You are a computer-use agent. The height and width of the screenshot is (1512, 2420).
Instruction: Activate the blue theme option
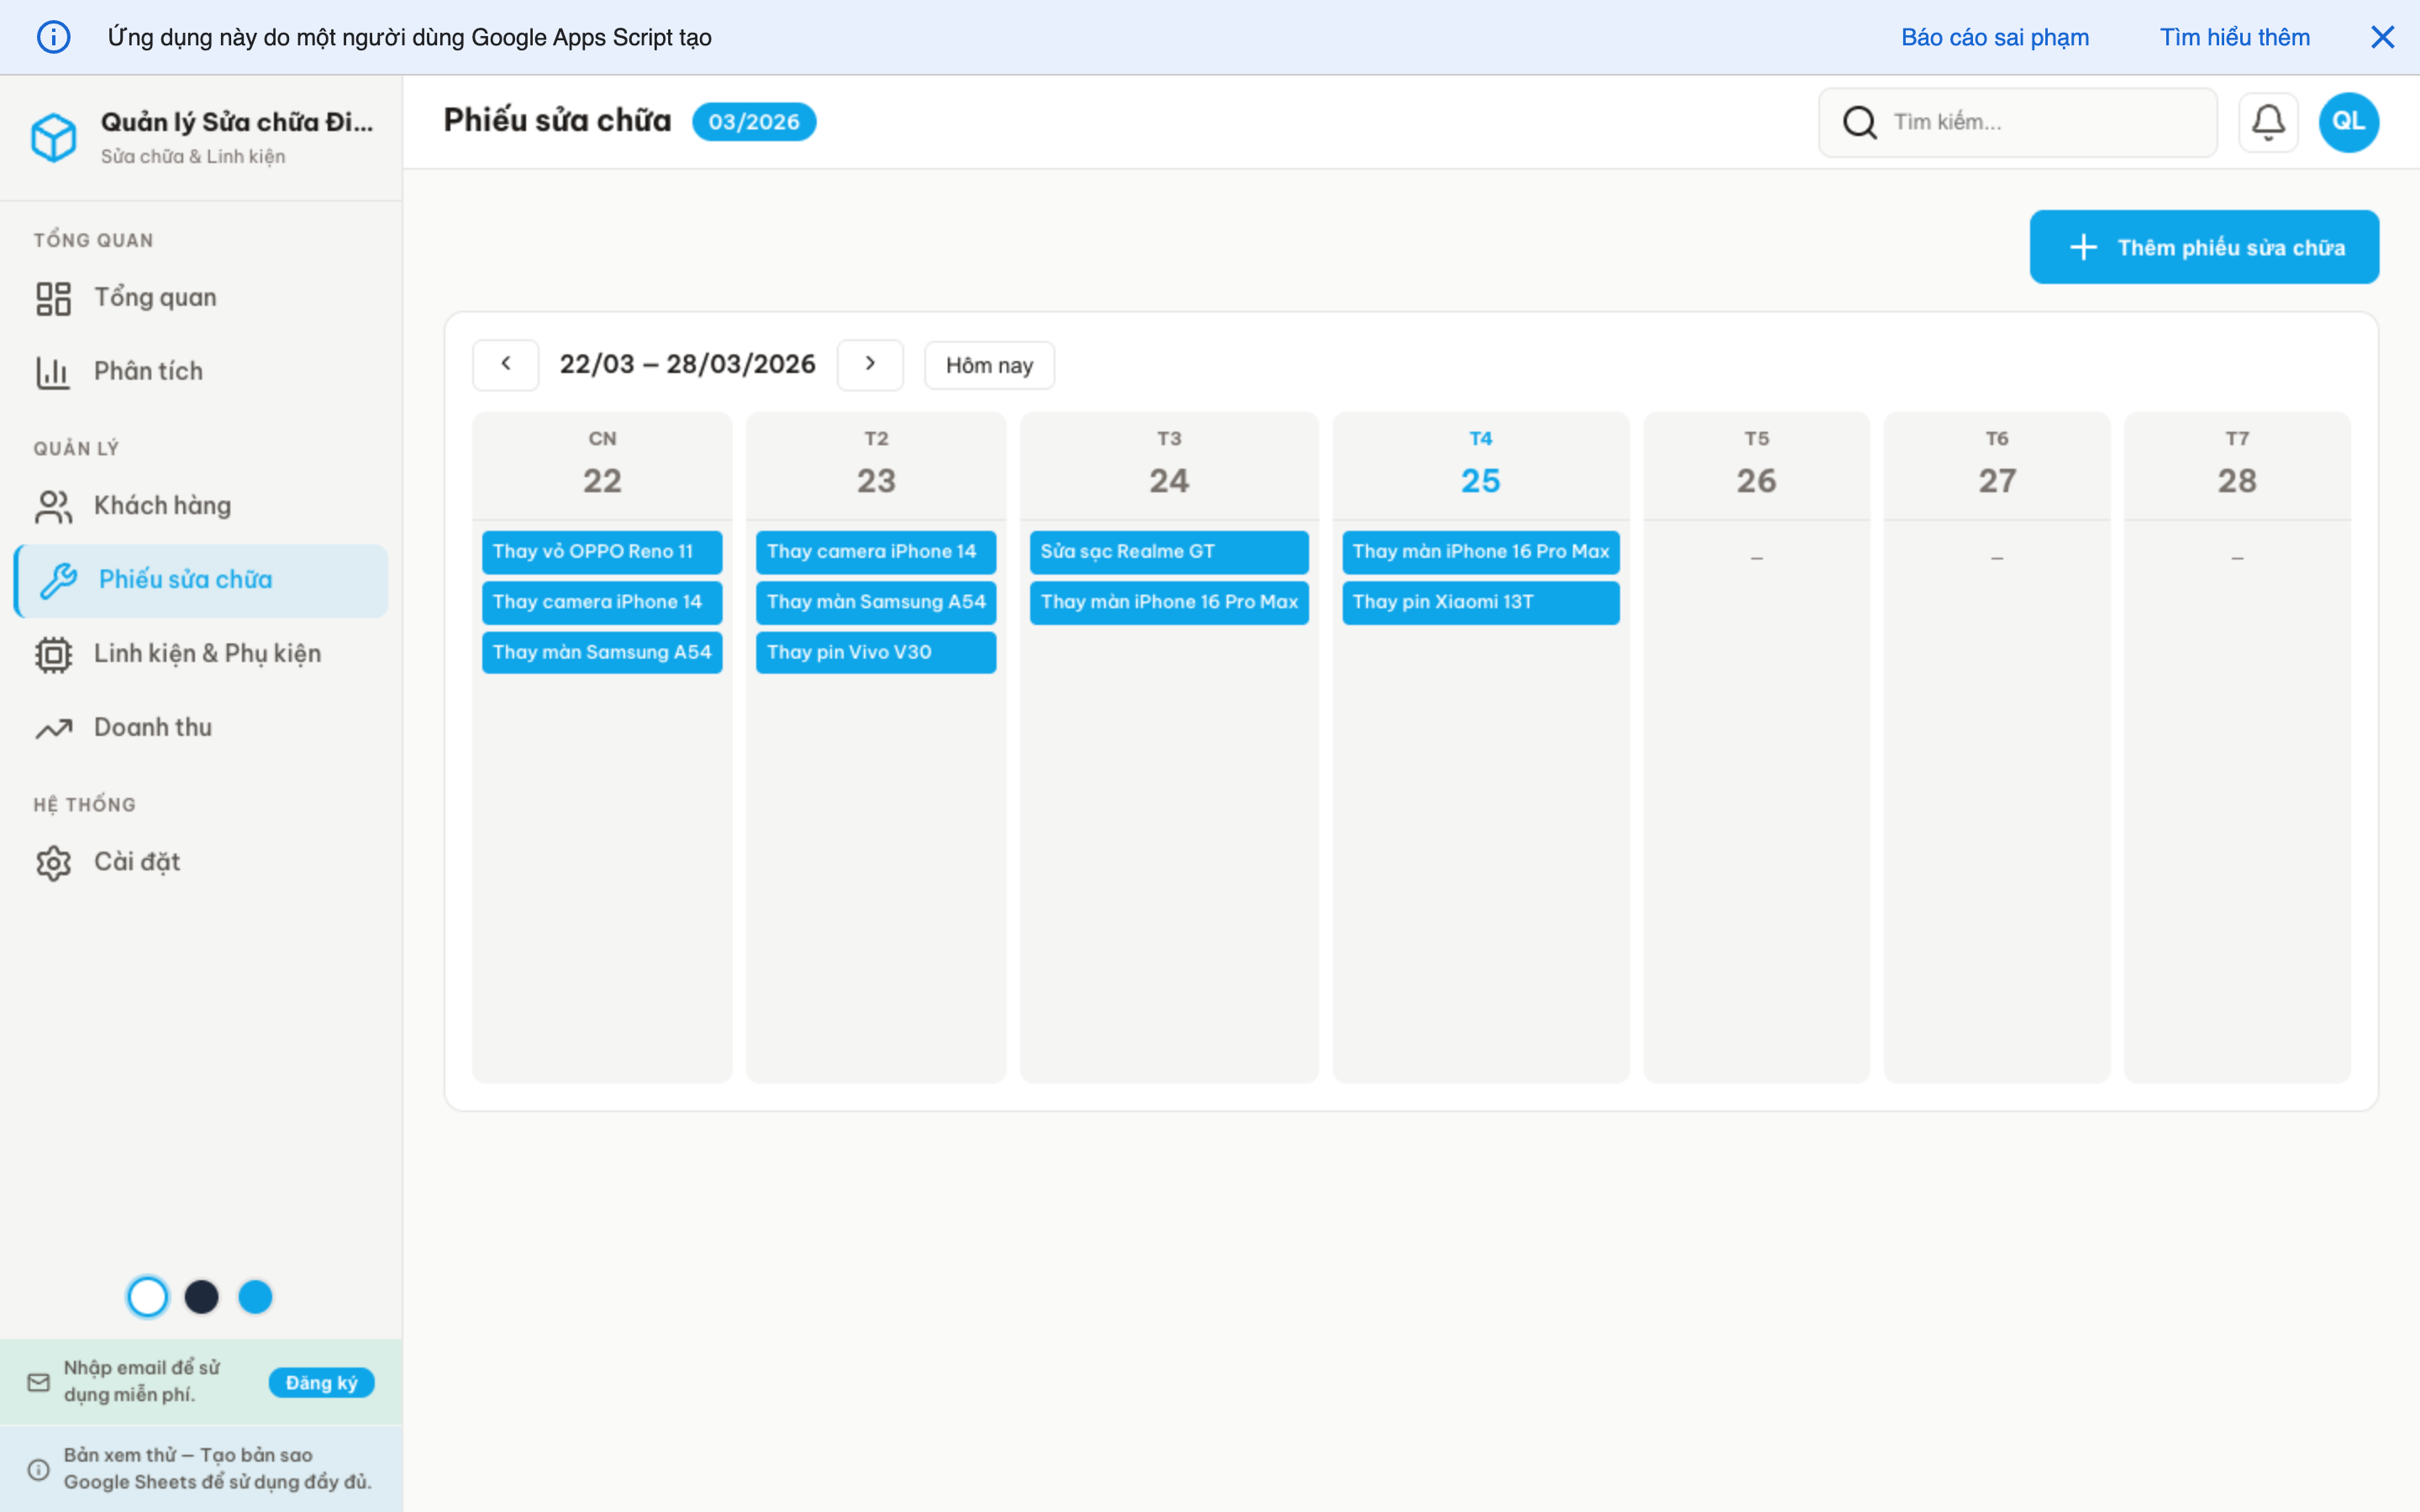pyautogui.click(x=256, y=1296)
